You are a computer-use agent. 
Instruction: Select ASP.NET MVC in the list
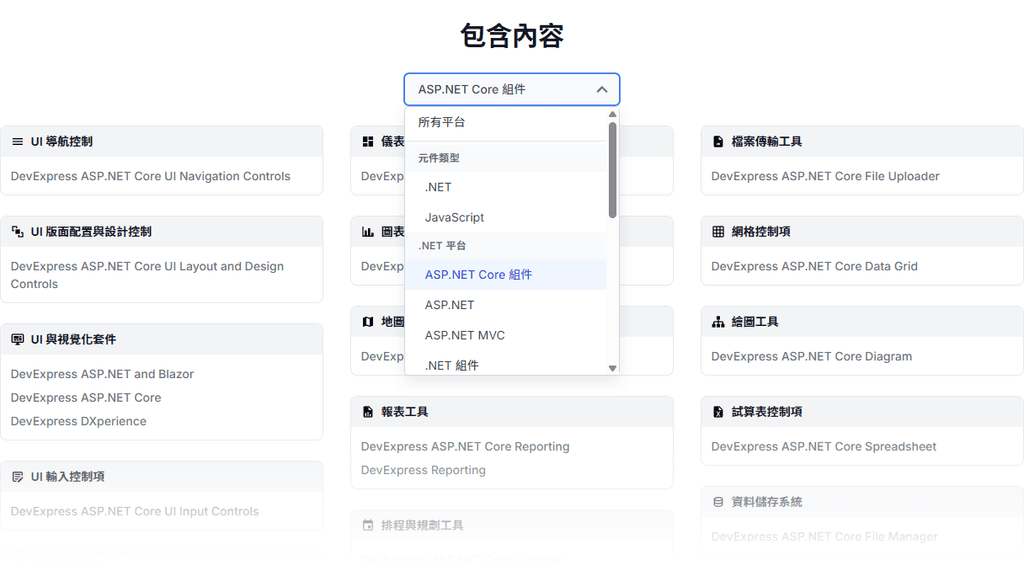click(505, 335)
